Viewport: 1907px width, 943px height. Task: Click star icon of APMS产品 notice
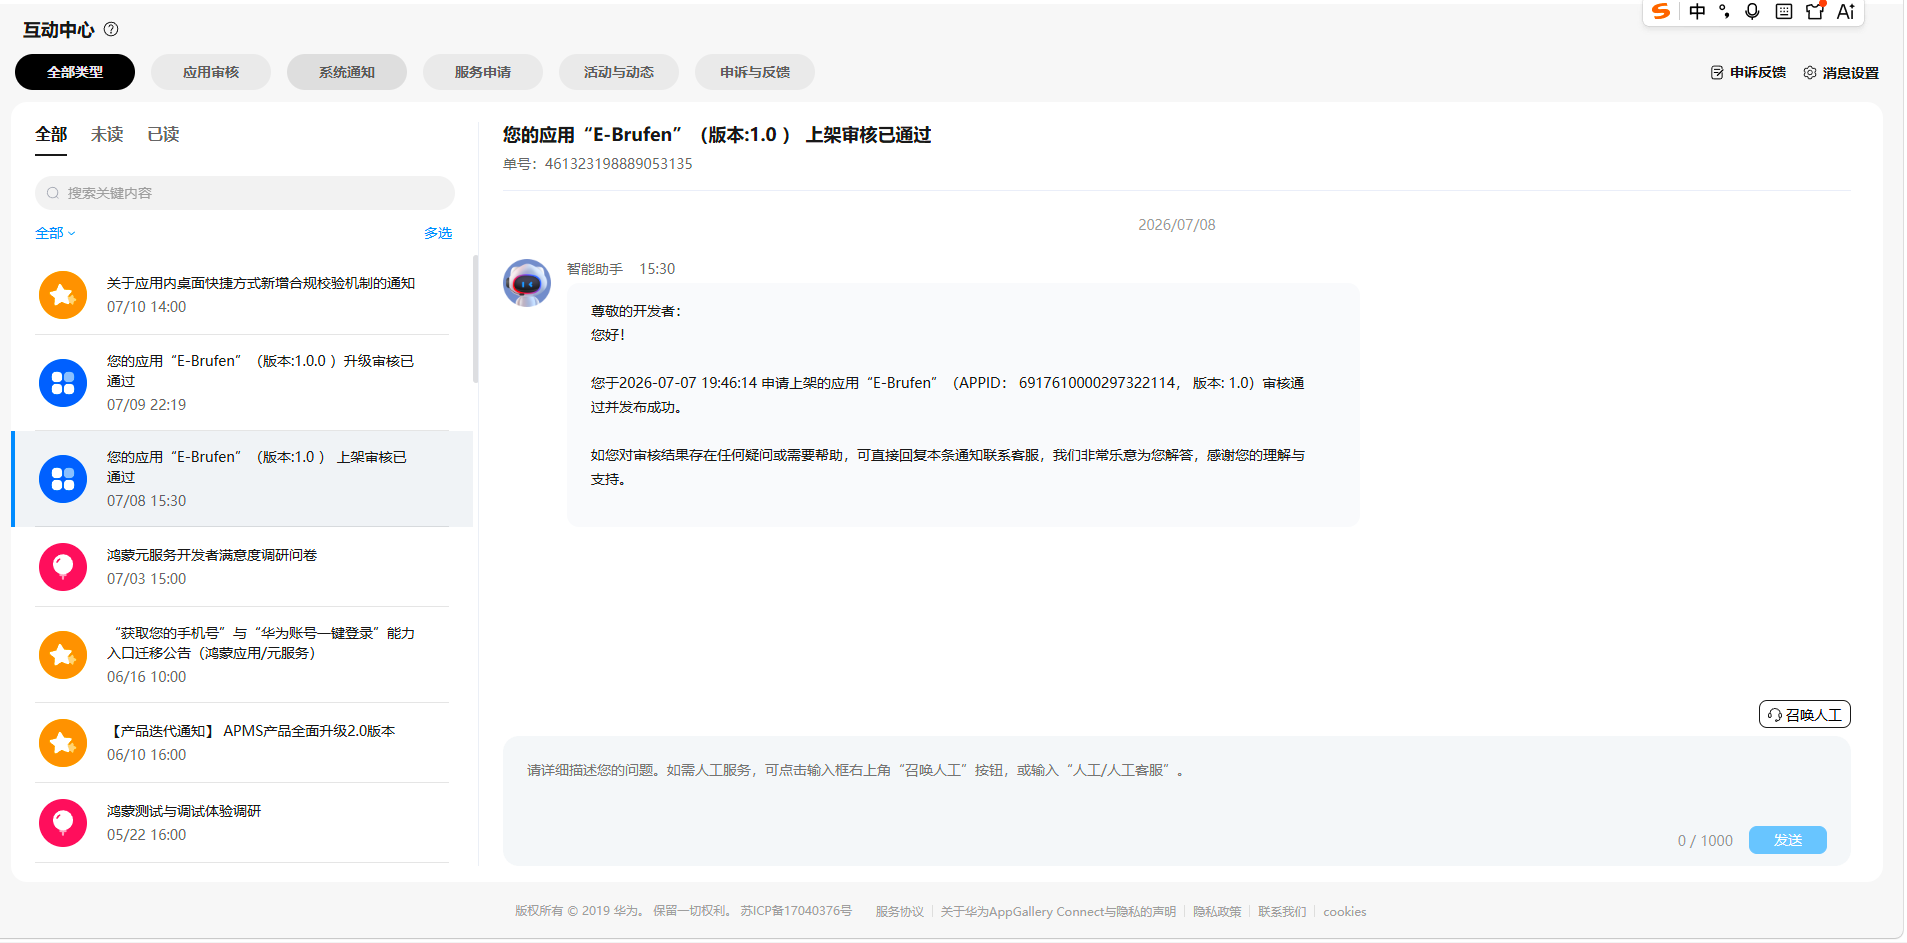pyautogui.click(x=63, y=743)
